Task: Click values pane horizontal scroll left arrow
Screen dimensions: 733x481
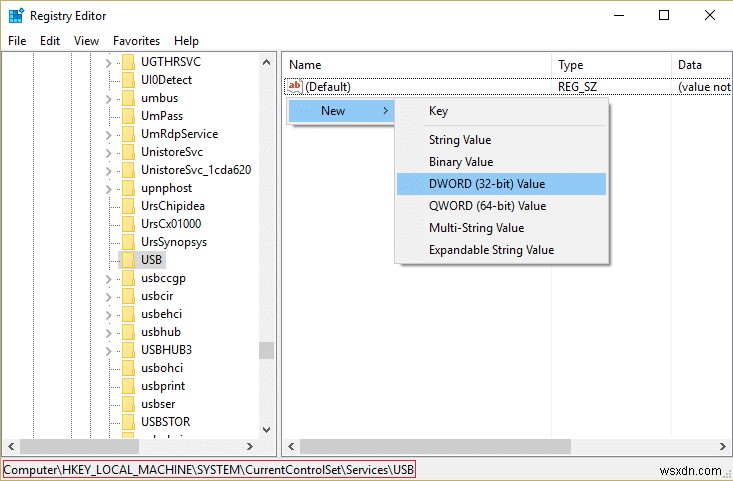Action: pyautogui.click(x=291, y=446)
